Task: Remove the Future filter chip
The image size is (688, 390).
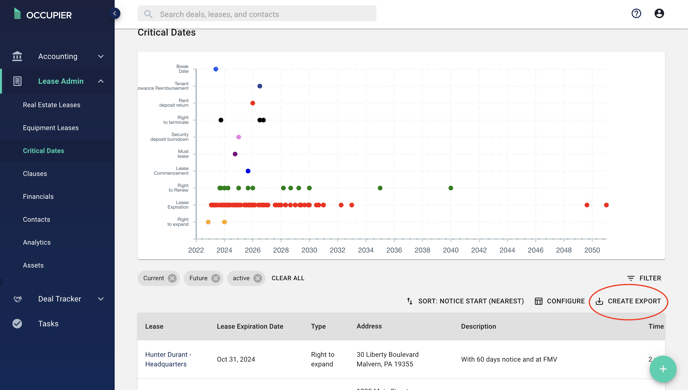Action: click(215, 278)
